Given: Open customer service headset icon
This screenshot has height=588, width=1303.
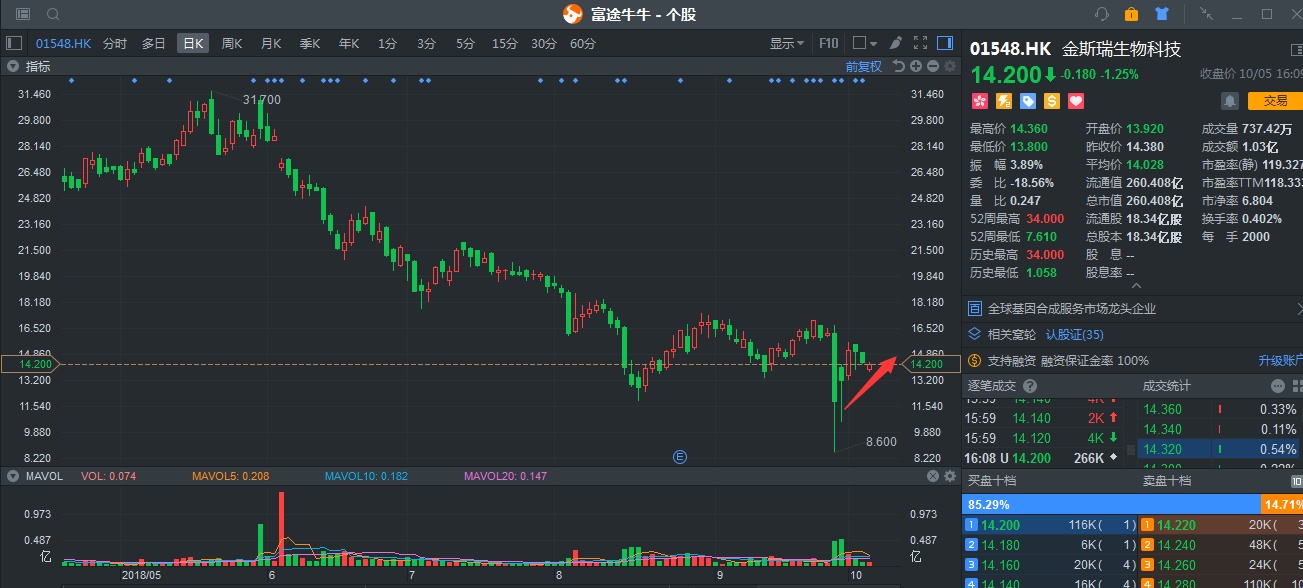Looking at the screenshot, I should coord(1102,14).
